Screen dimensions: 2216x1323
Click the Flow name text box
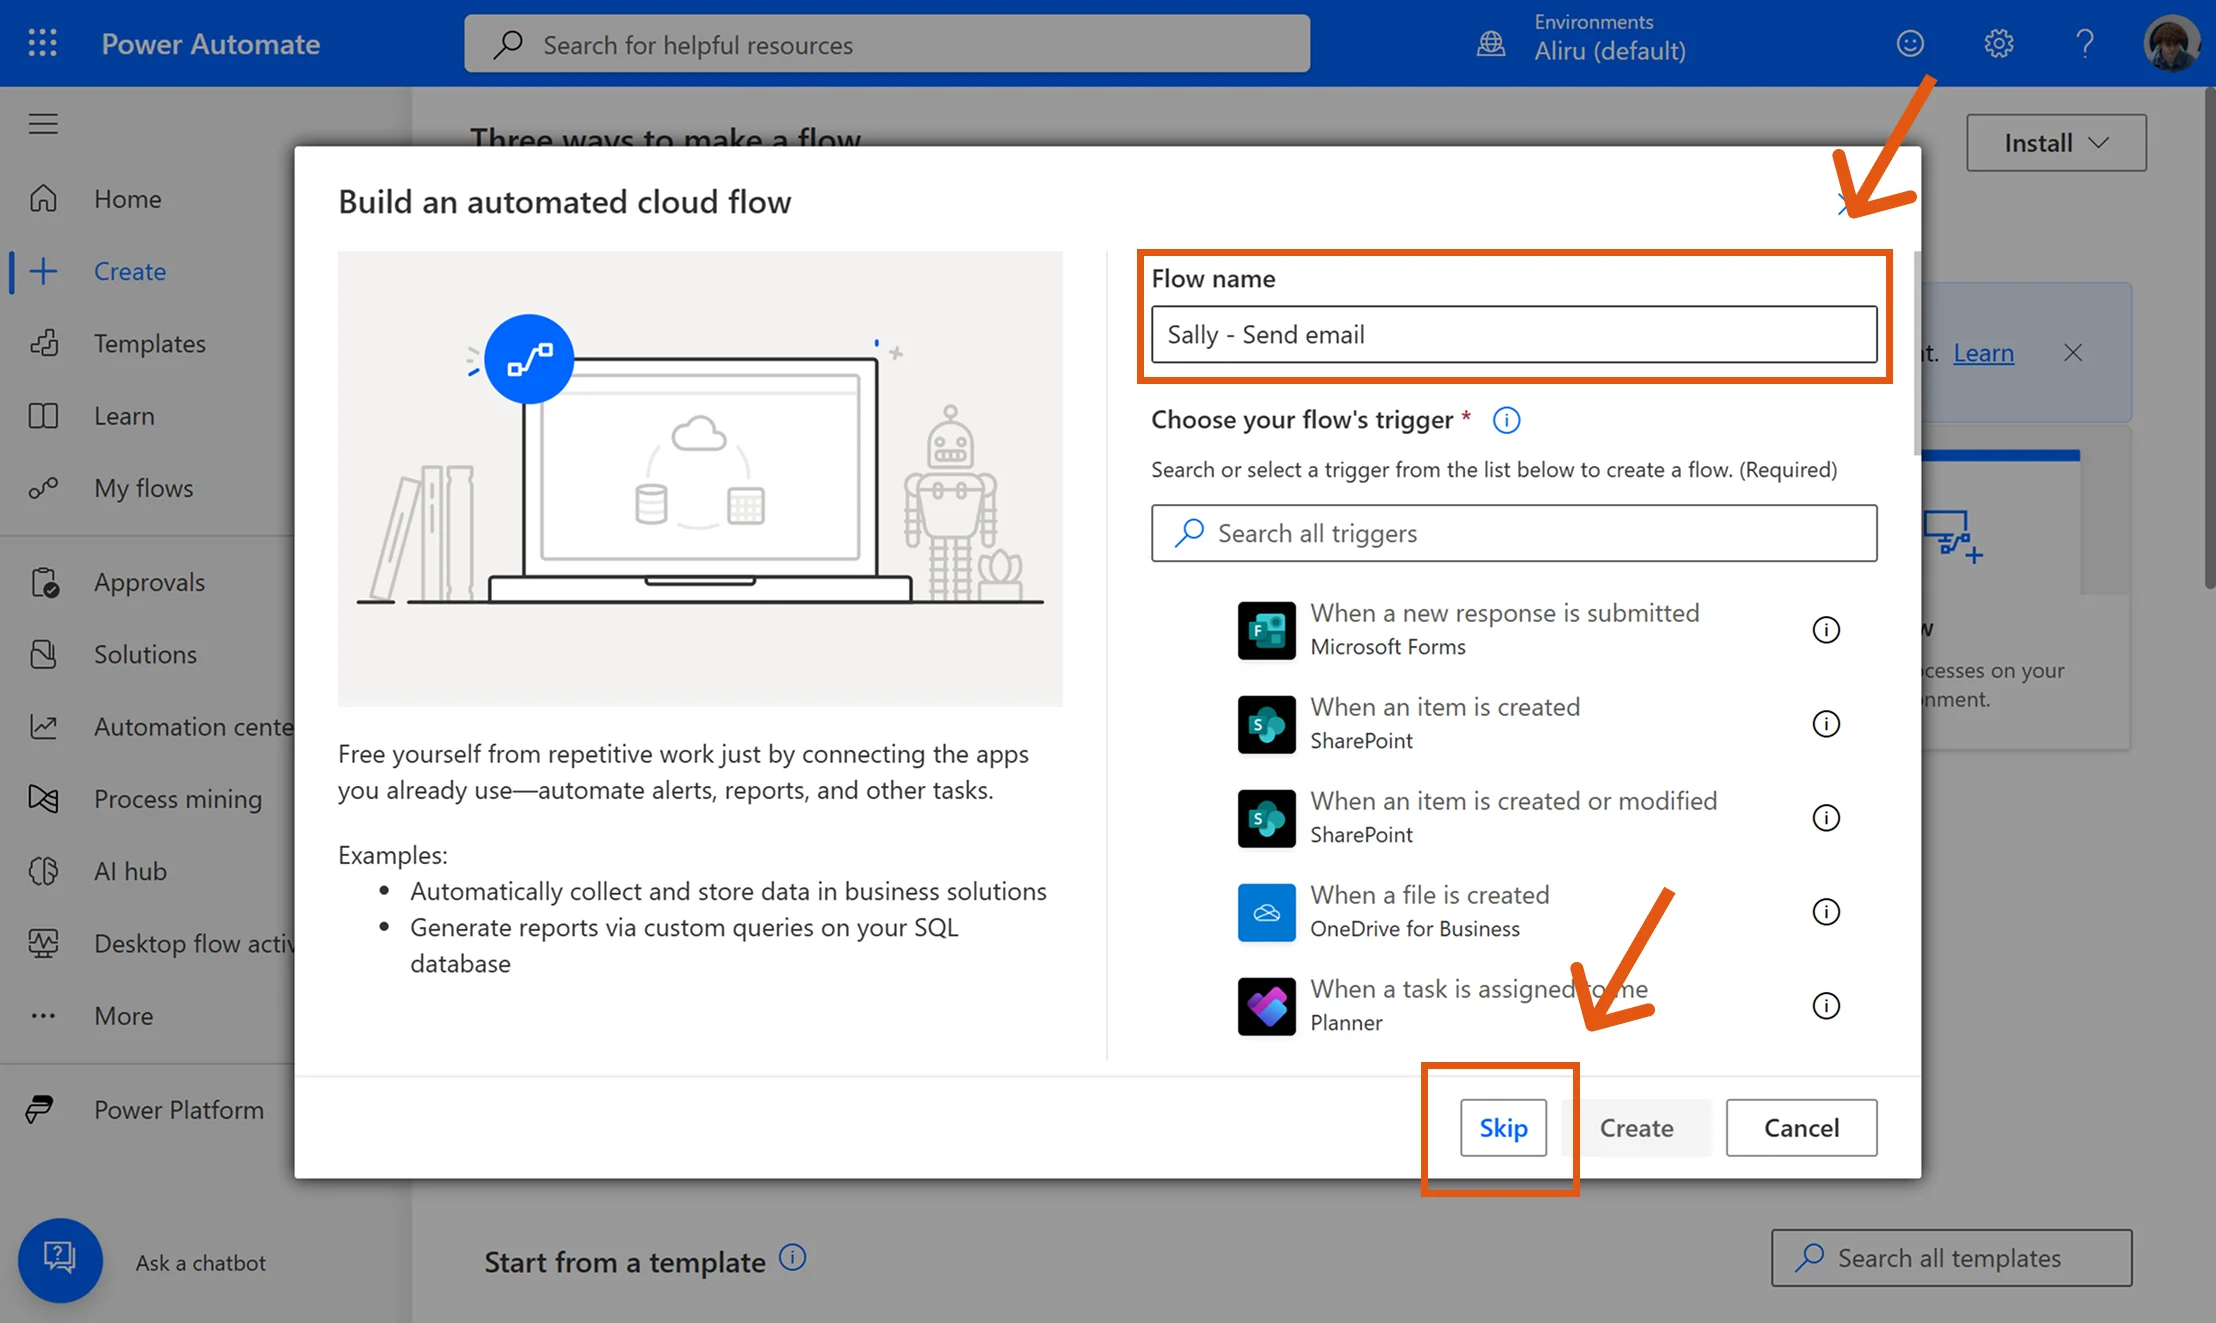point(1514,335)
